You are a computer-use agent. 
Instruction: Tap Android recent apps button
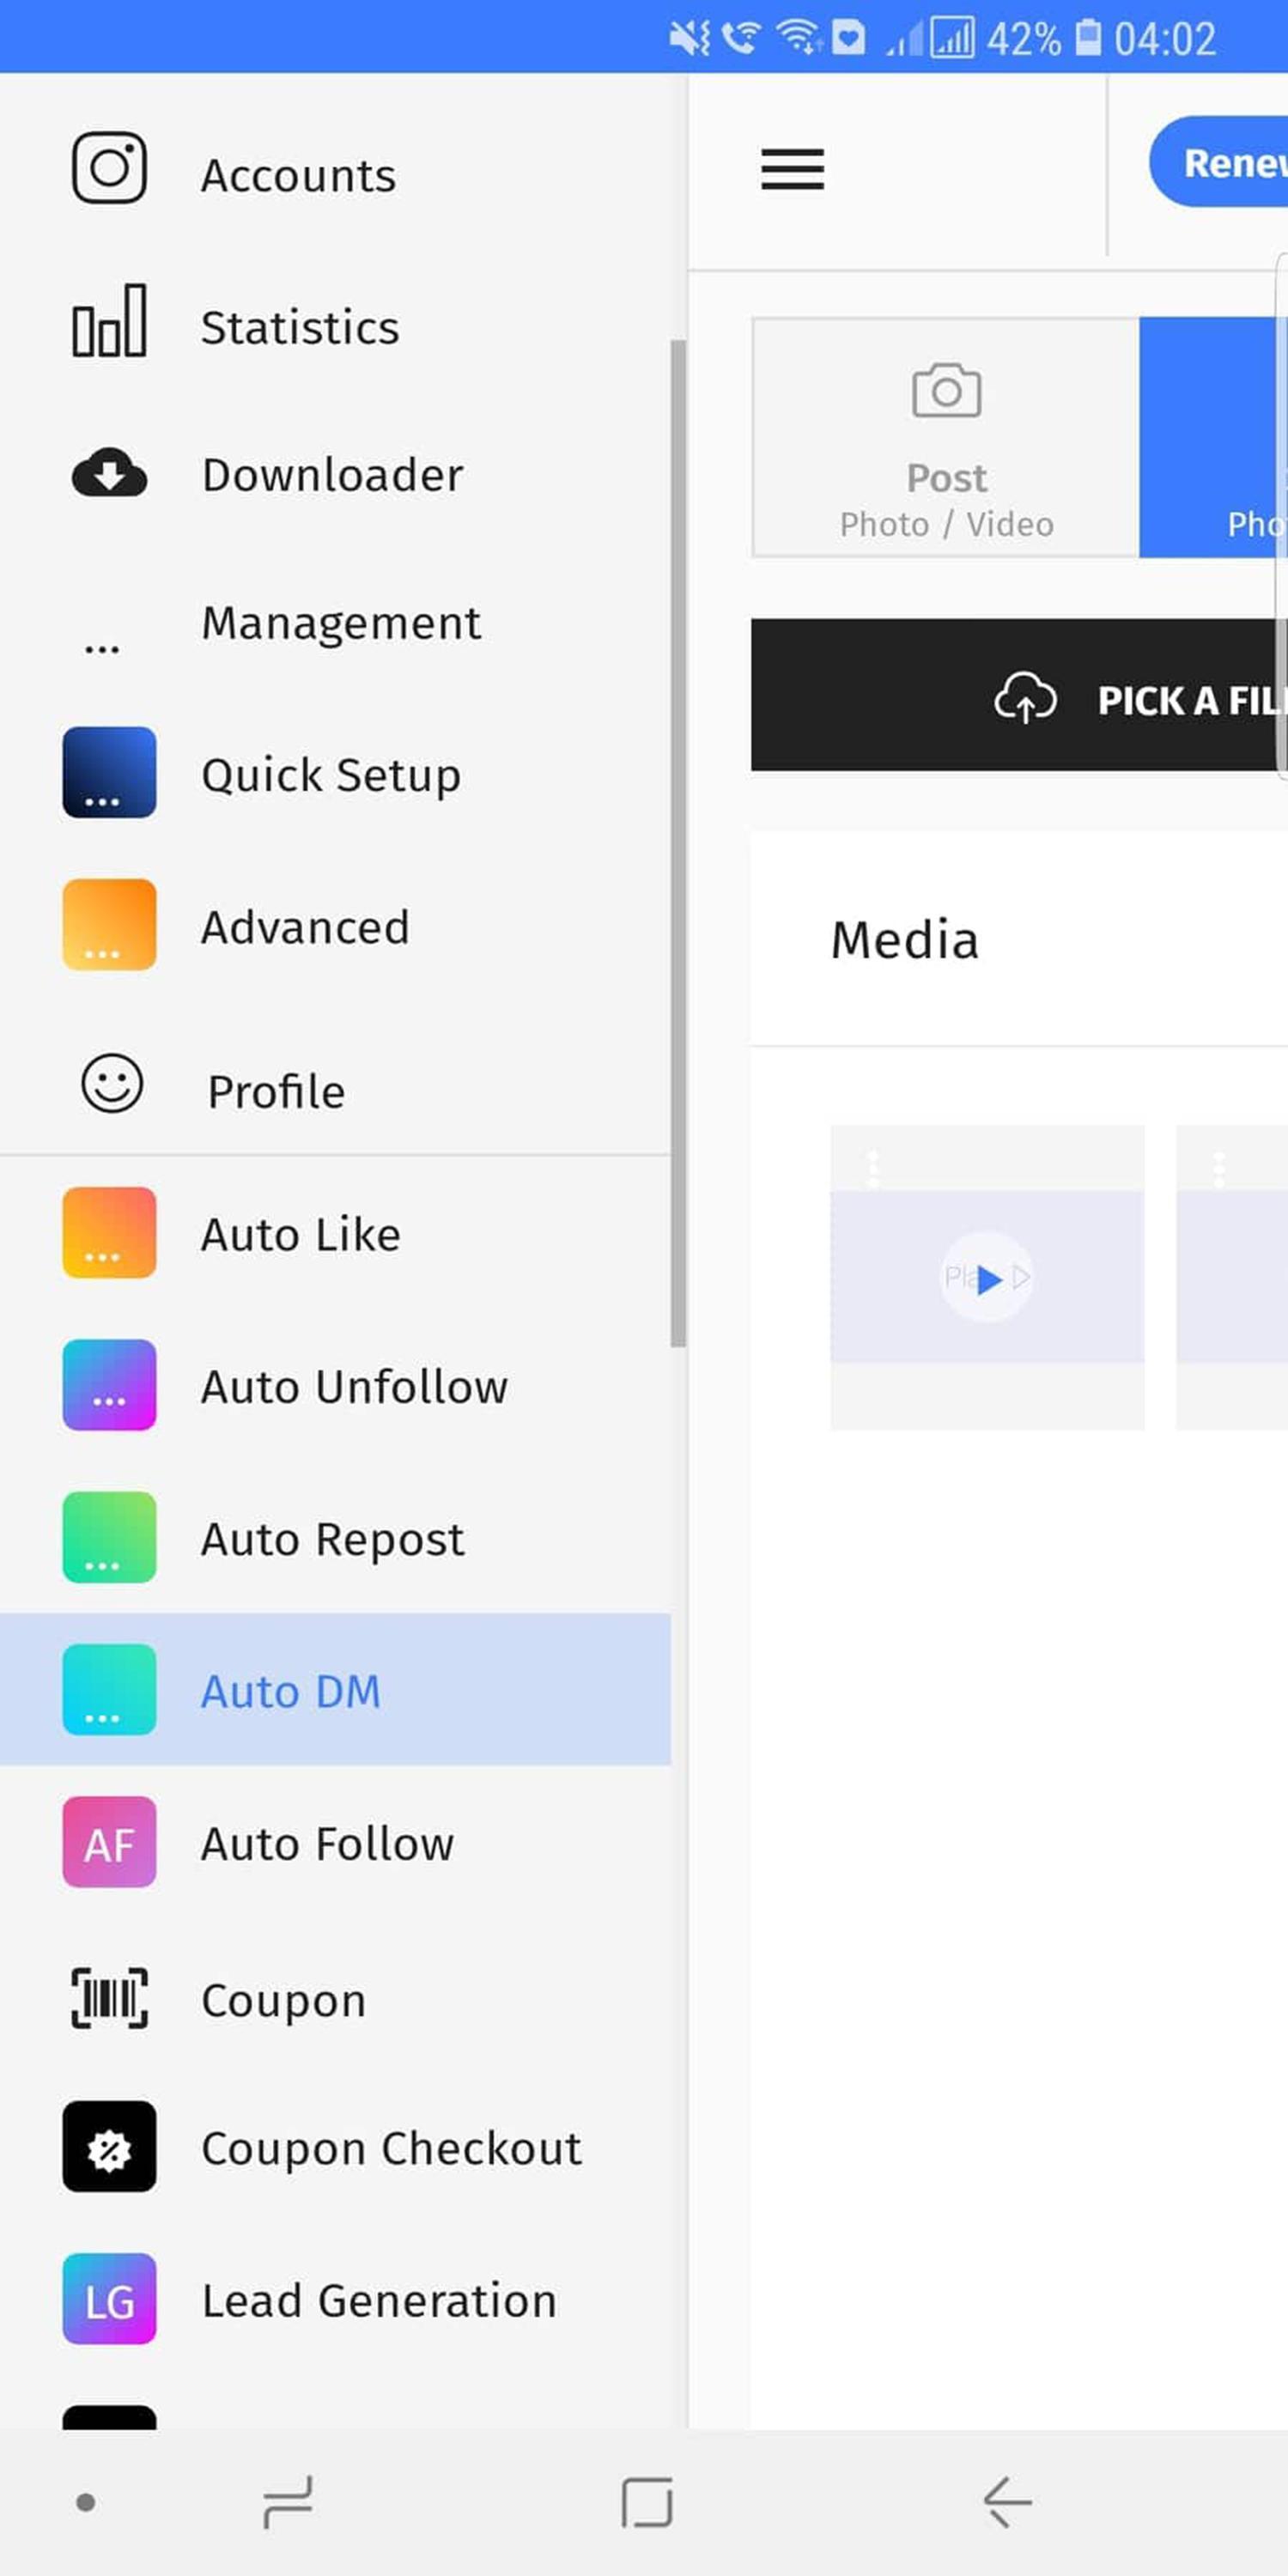[x=288, y=2502]
